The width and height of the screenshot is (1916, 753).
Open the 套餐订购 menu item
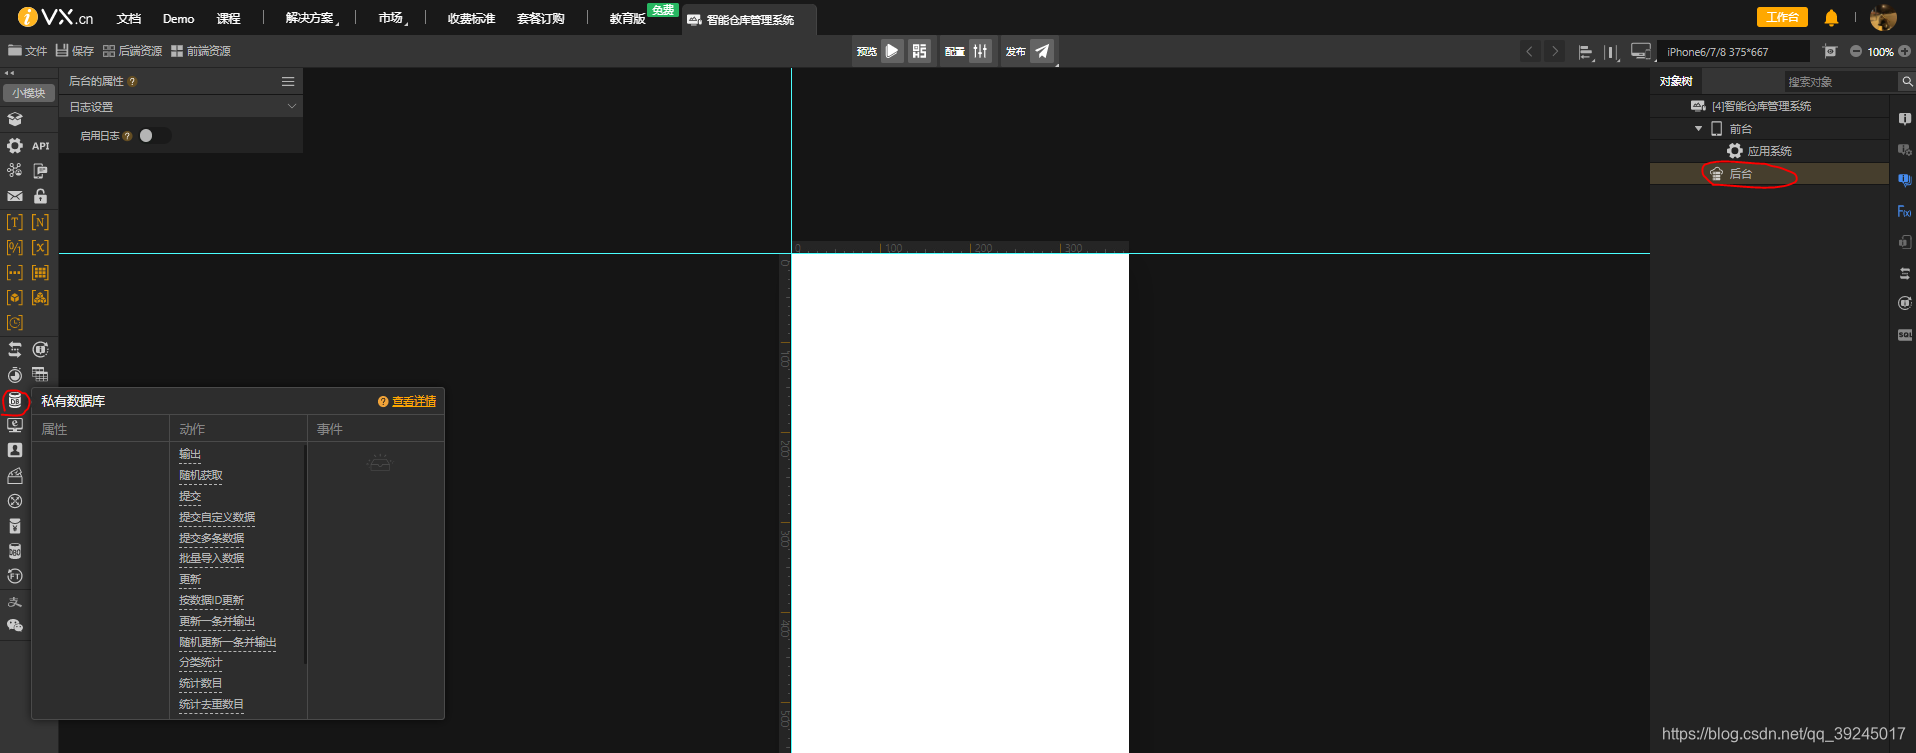(541, 19)
